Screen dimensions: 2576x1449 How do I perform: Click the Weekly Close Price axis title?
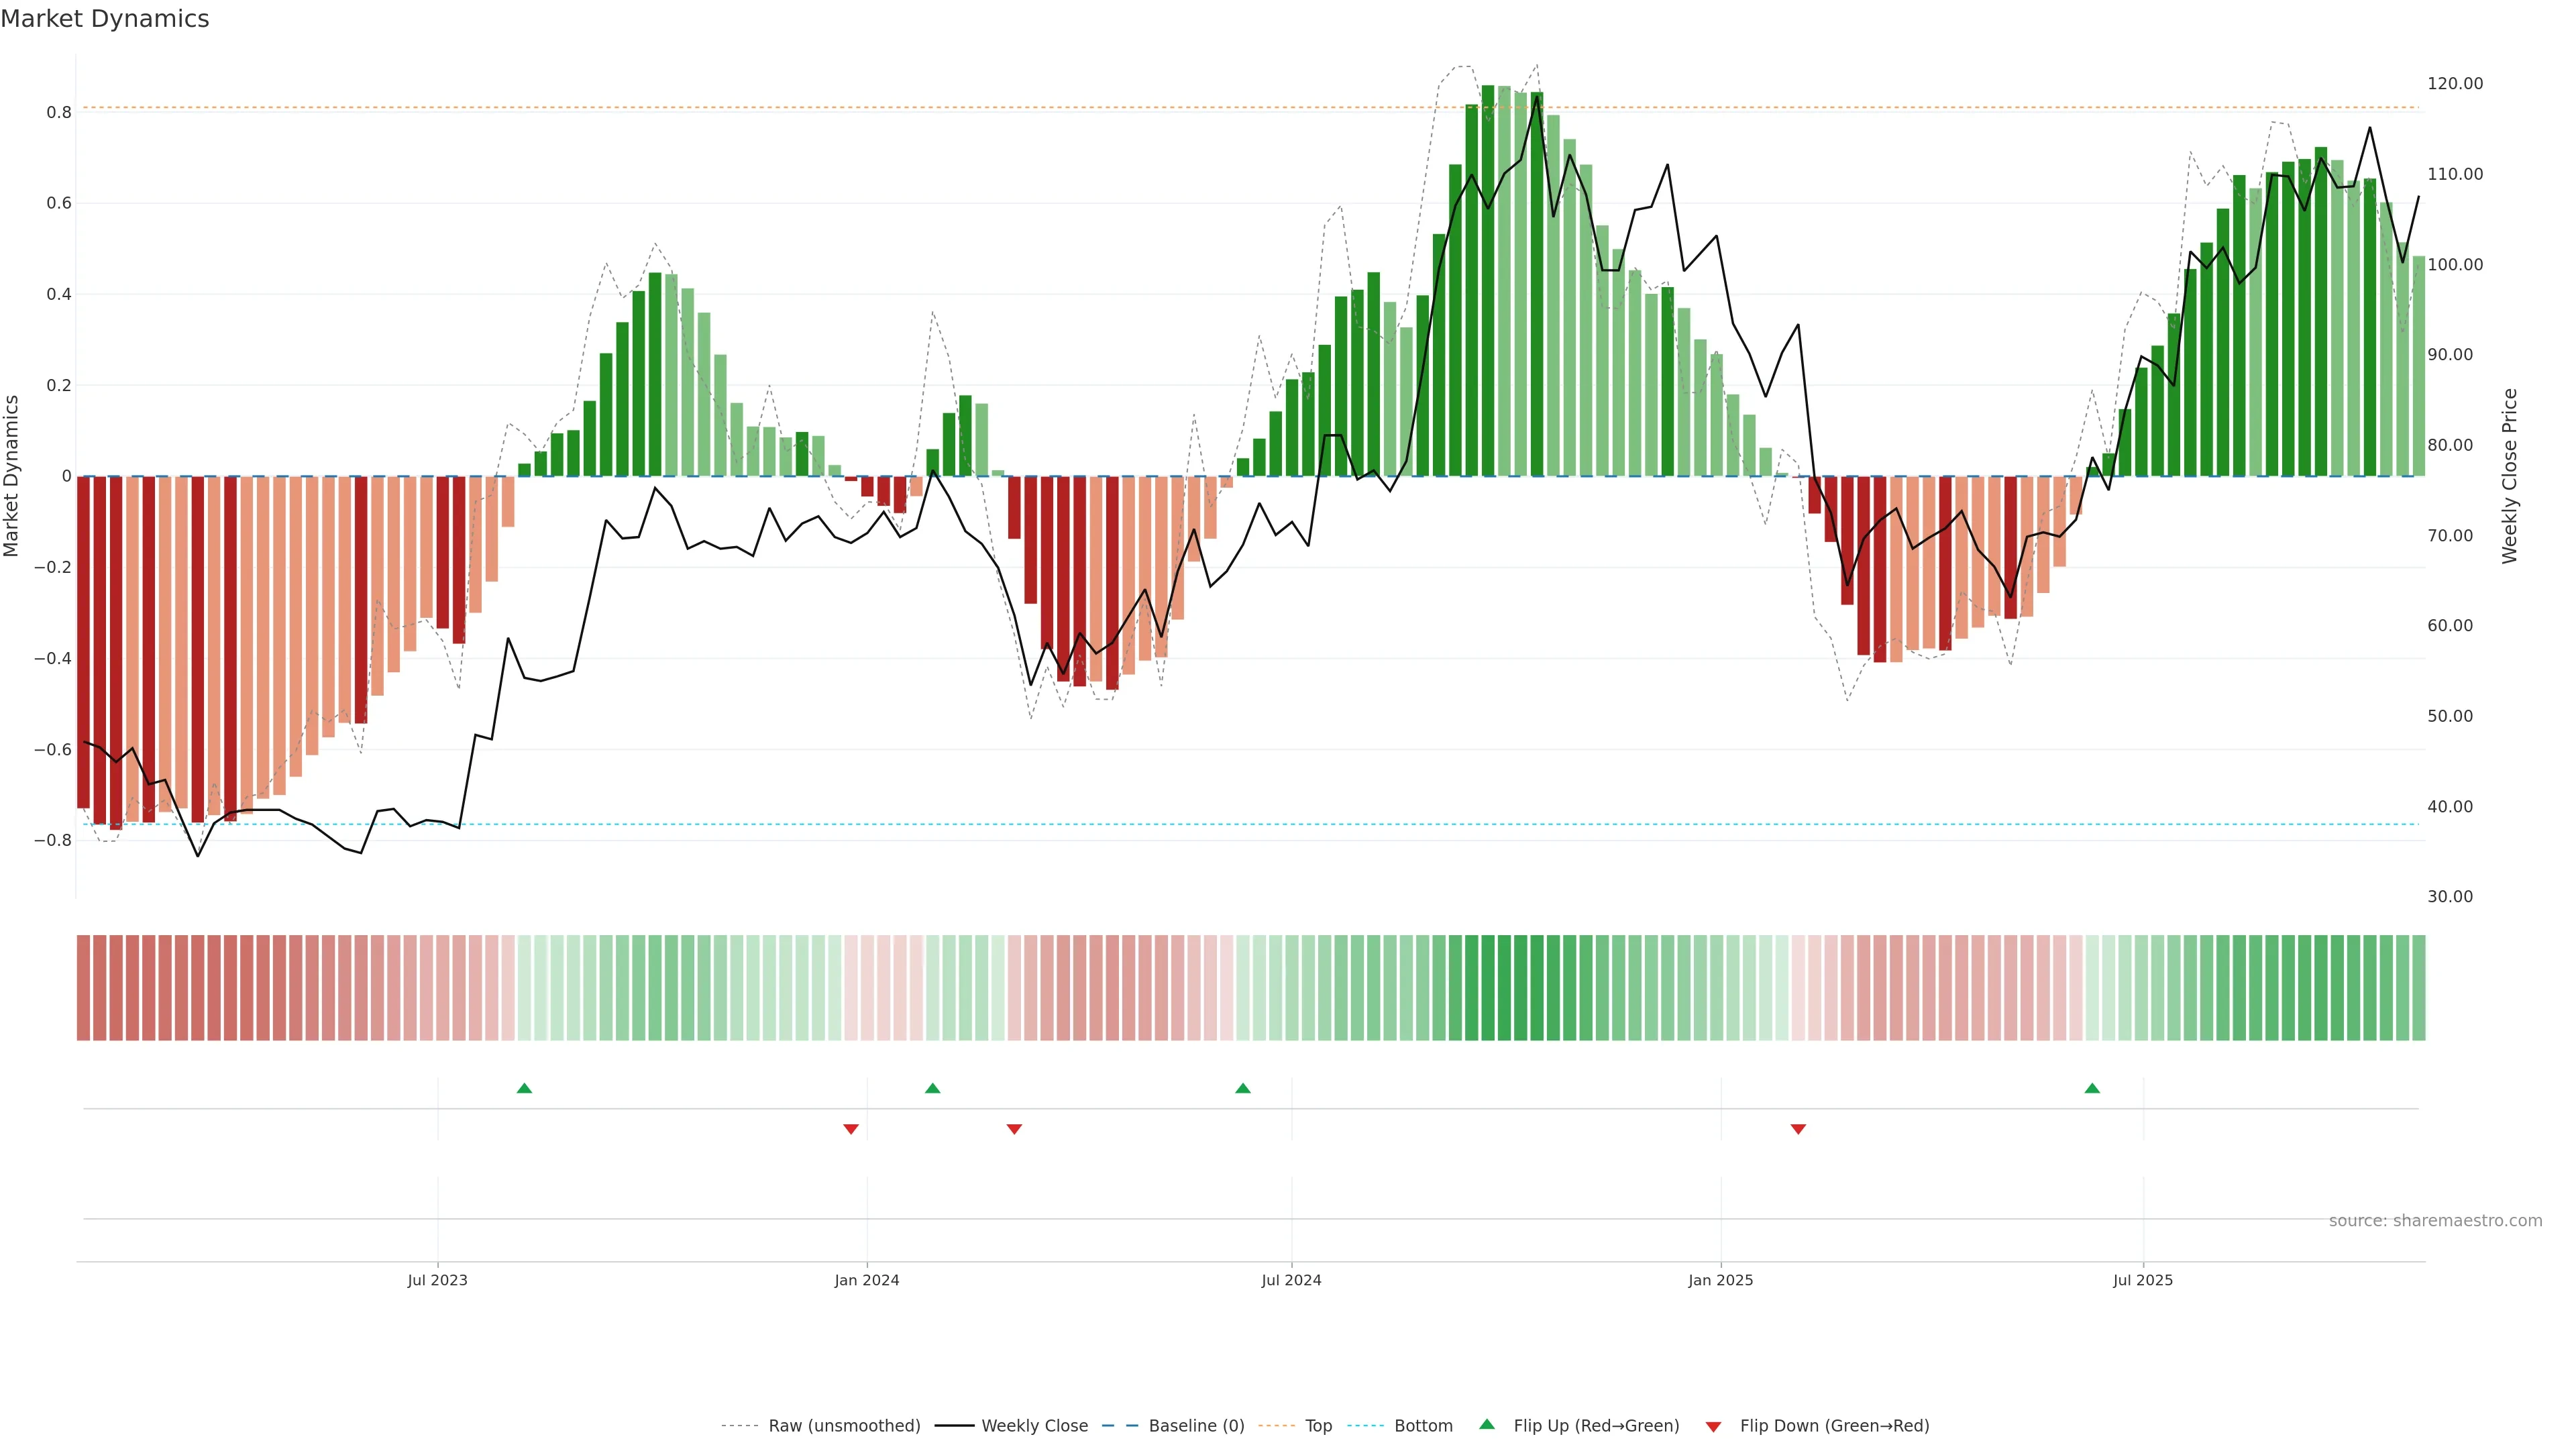[2509, 476]
